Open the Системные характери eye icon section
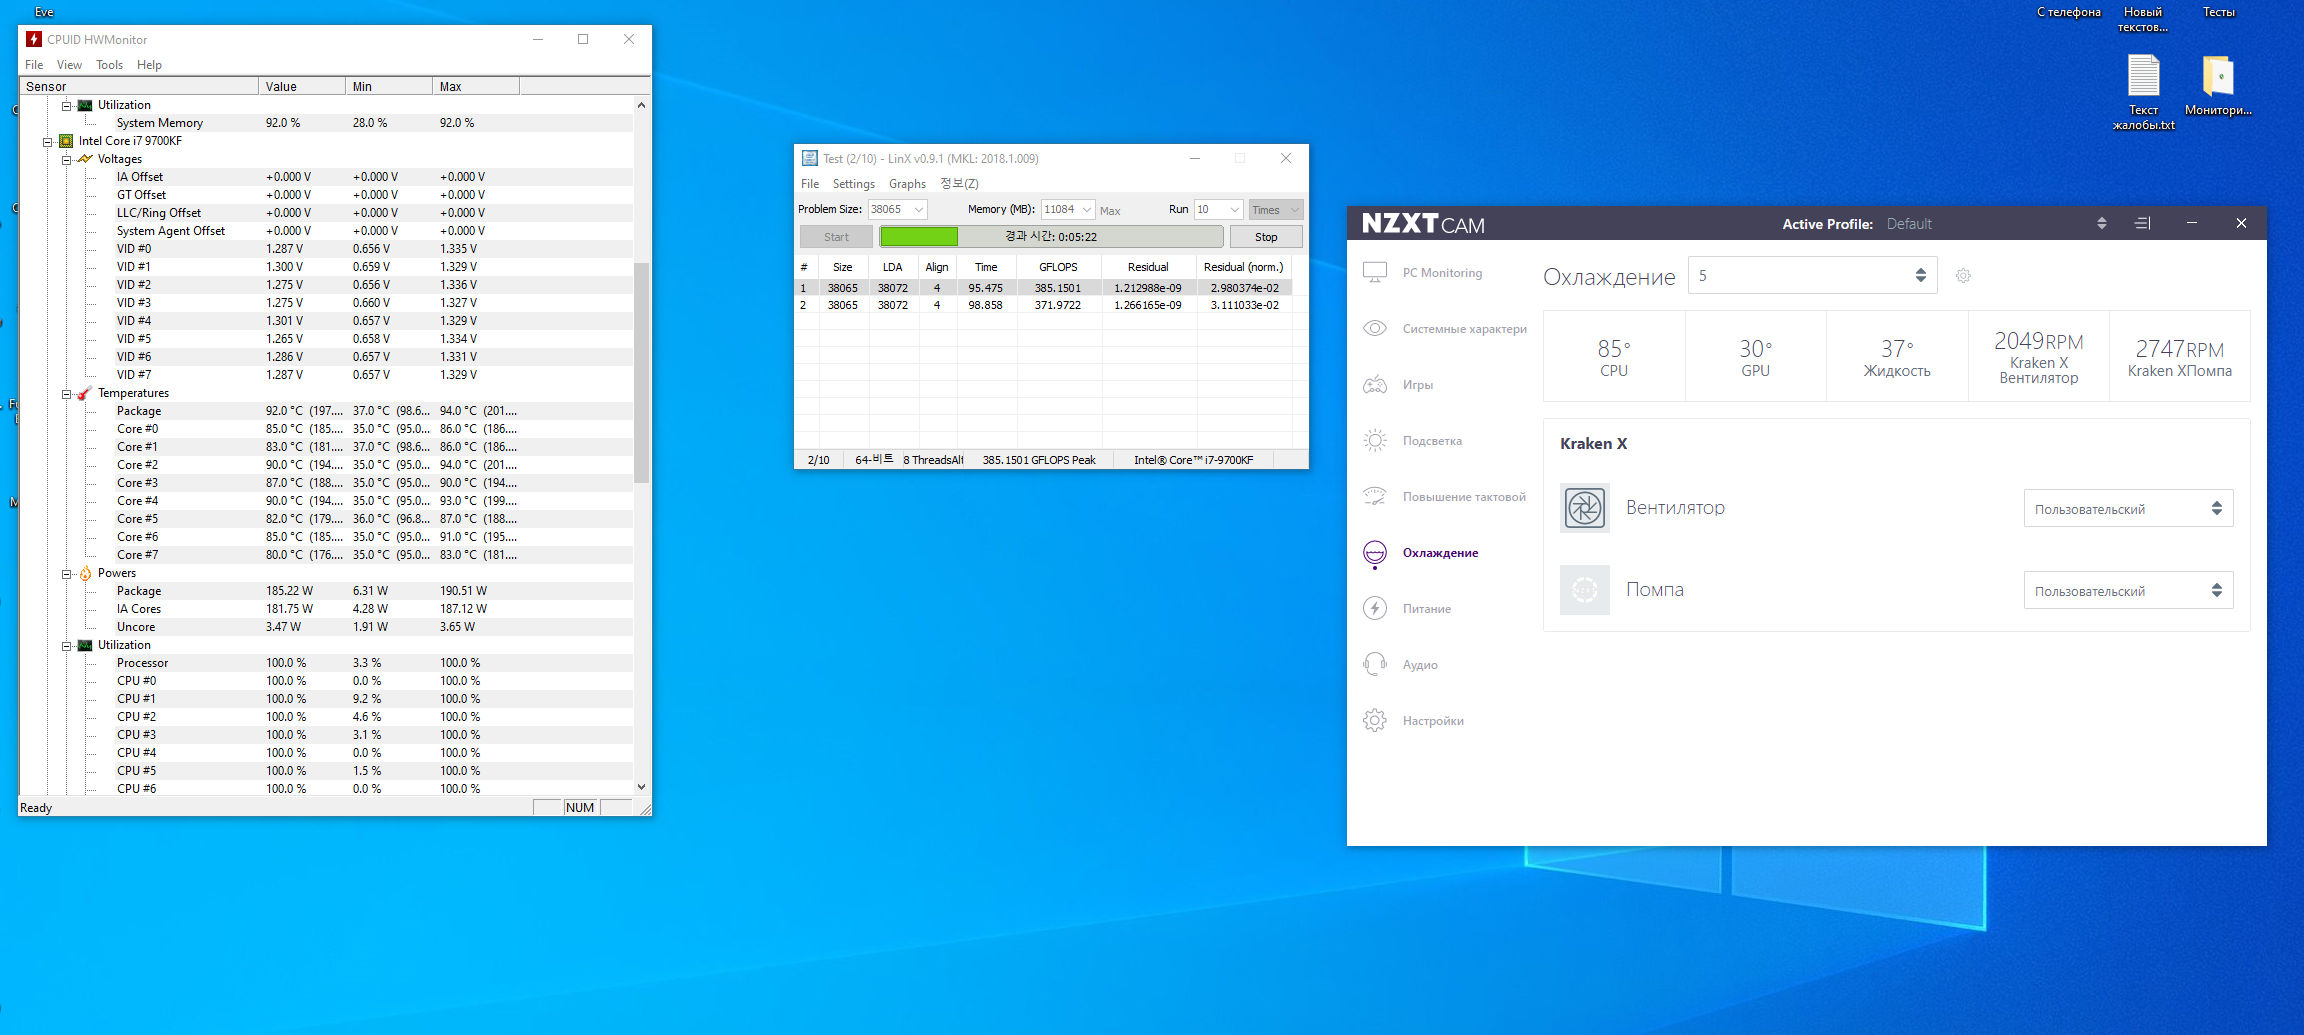The width and height of the screenshot is (2304, 1035). click(1375, 329)
